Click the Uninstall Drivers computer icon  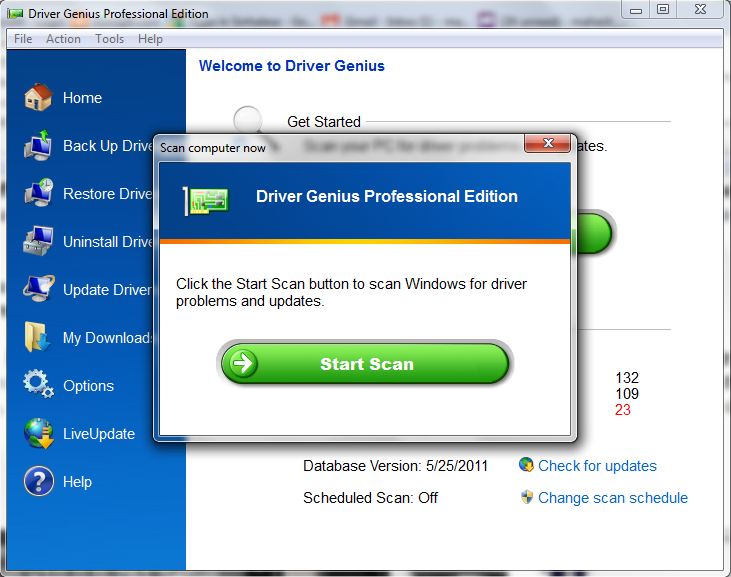(x=38, y=241)
